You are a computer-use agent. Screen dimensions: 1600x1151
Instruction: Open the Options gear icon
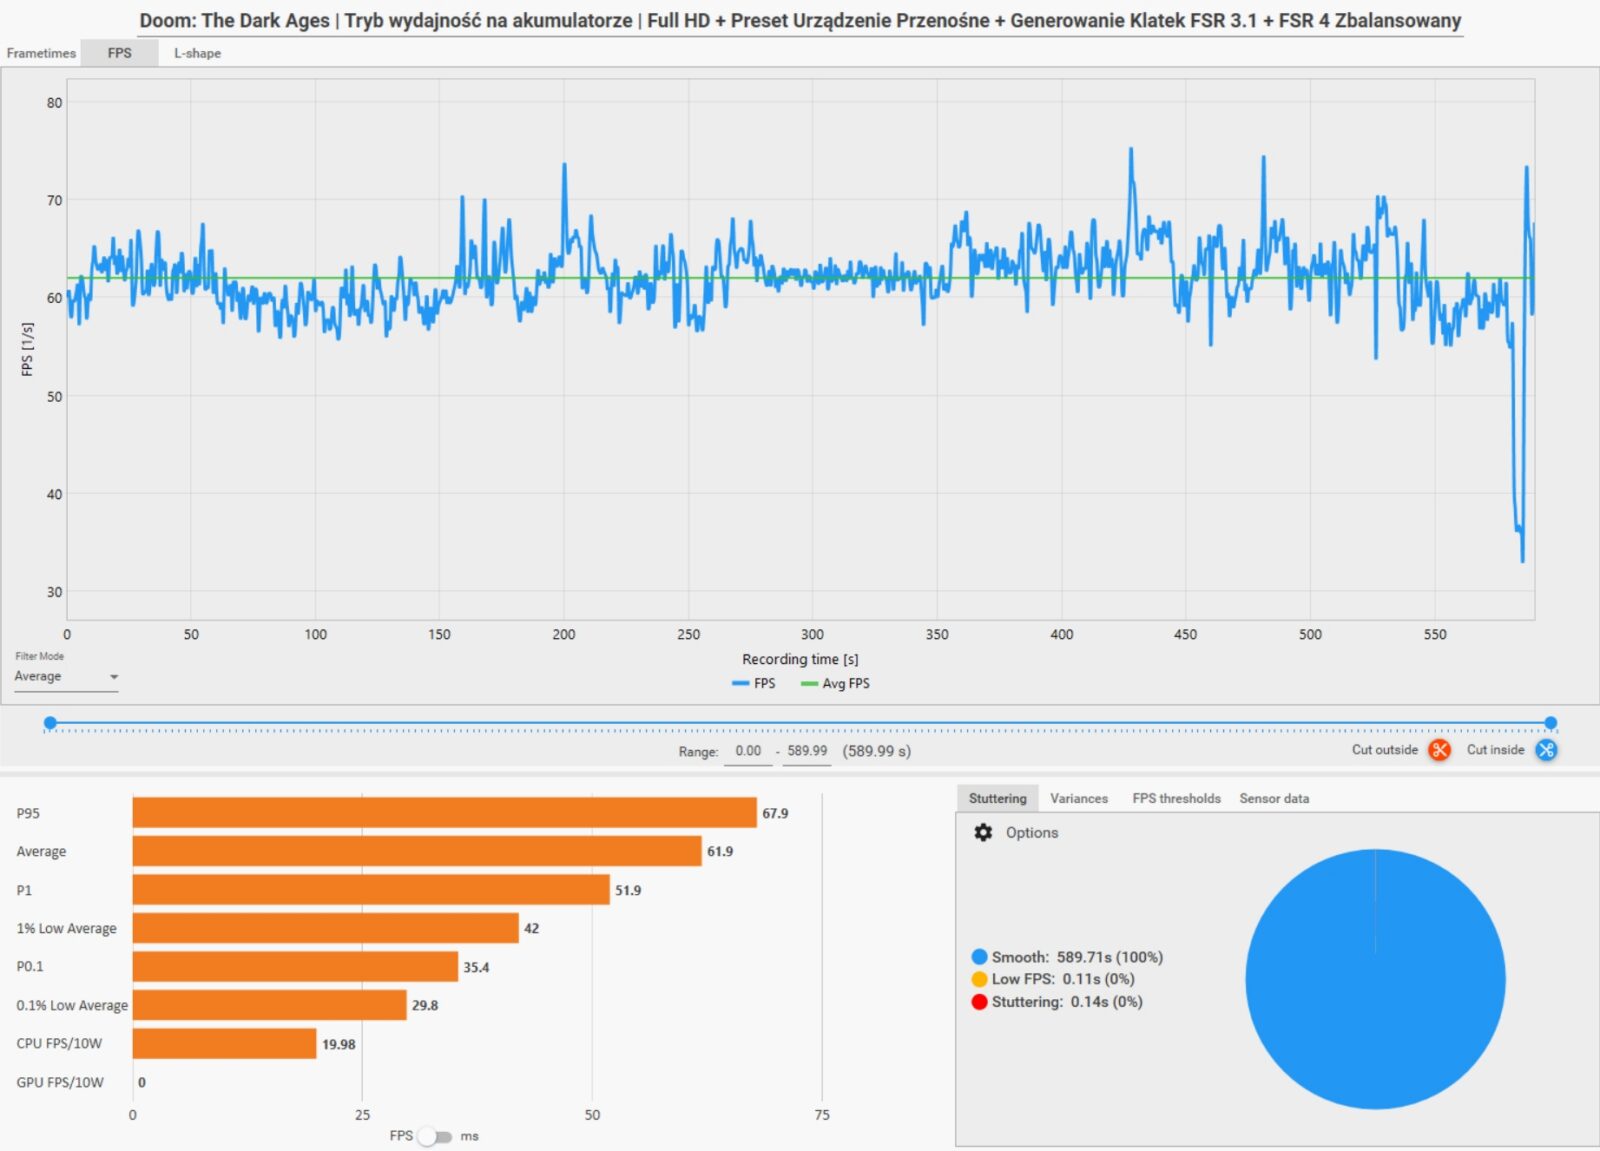983,832
